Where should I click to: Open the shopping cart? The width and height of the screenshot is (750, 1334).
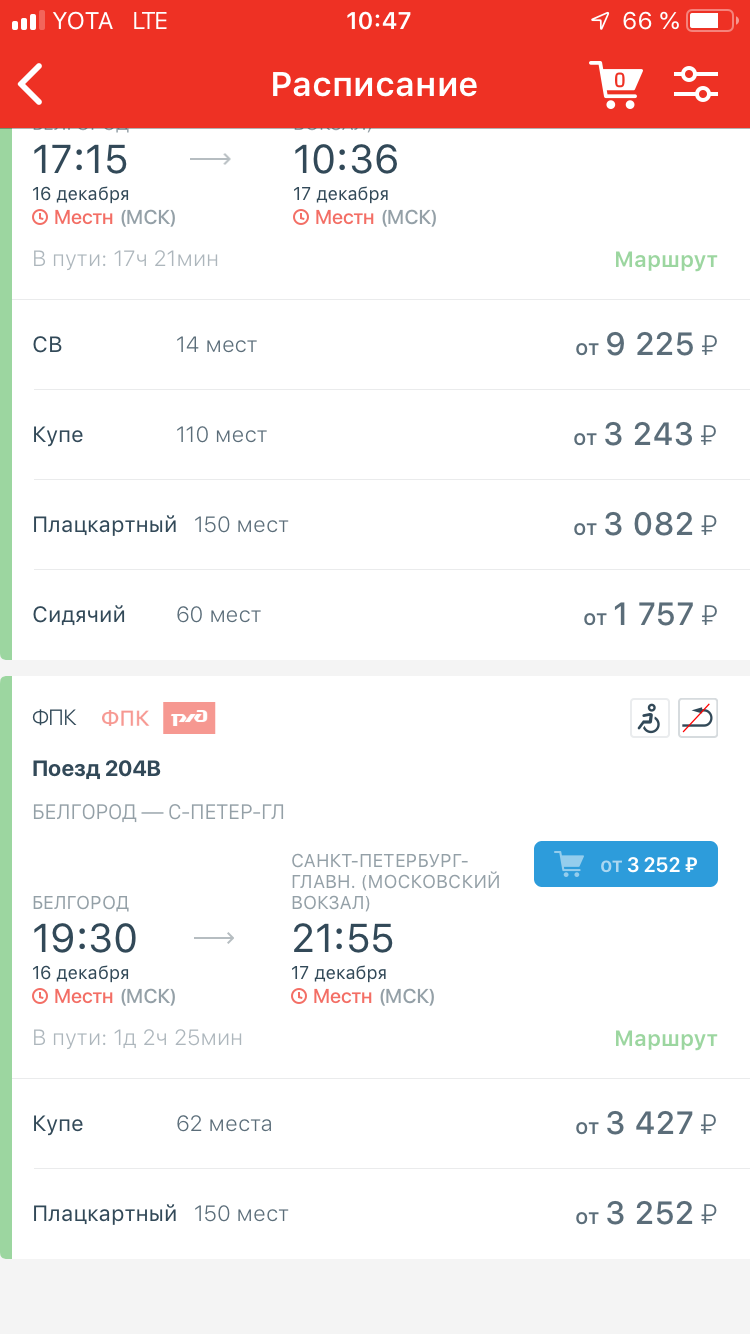pos(613,84)
